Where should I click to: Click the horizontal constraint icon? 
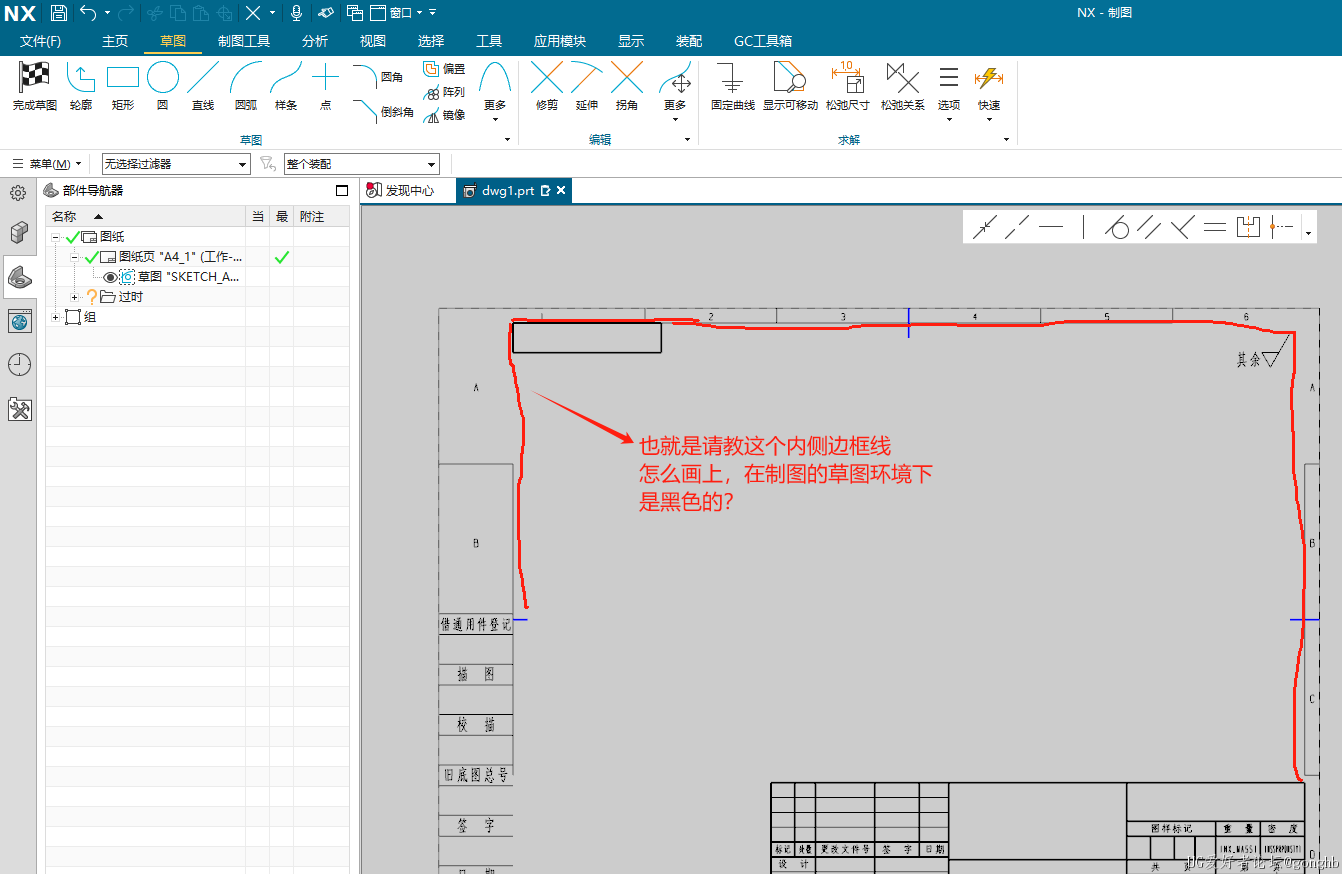click(1051, 227)
